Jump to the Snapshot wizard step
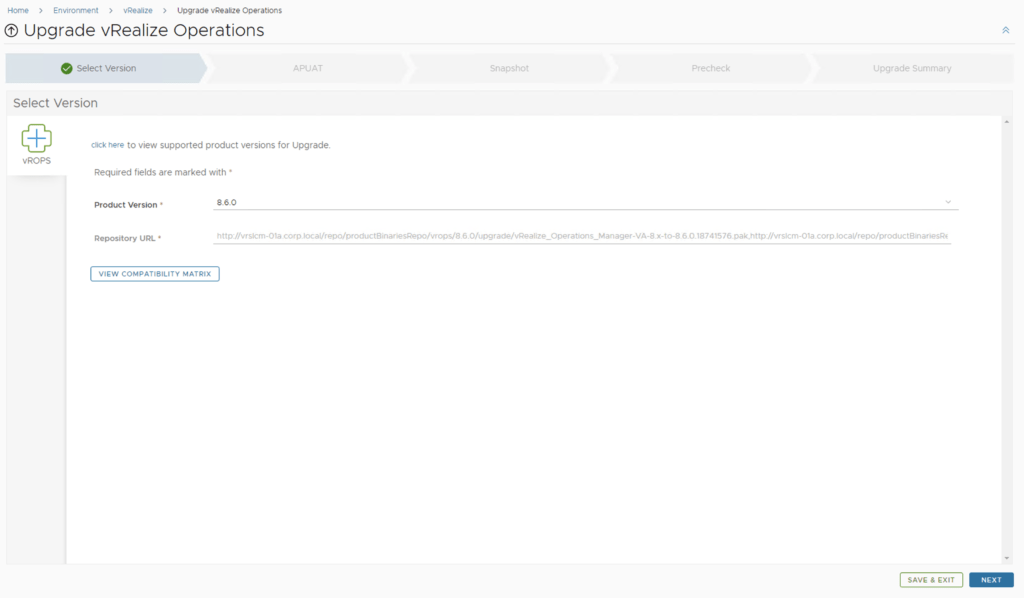The height and width of the screenshot is (598, 1024). pos(509,69)
